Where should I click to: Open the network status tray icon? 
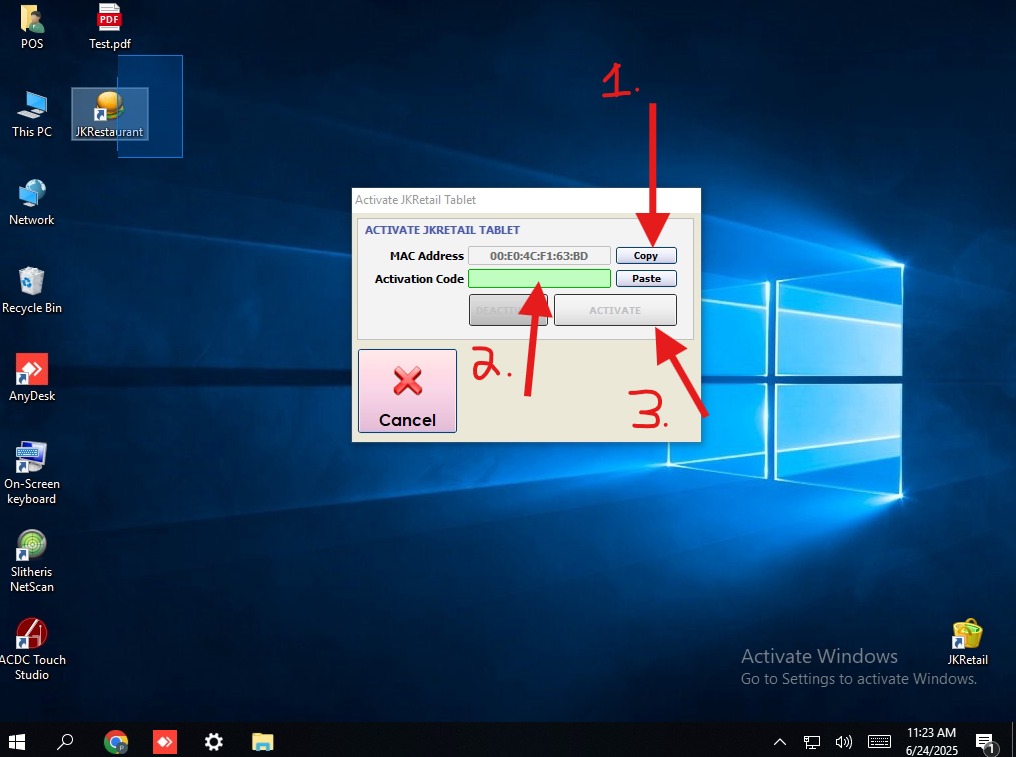(812, 741)
